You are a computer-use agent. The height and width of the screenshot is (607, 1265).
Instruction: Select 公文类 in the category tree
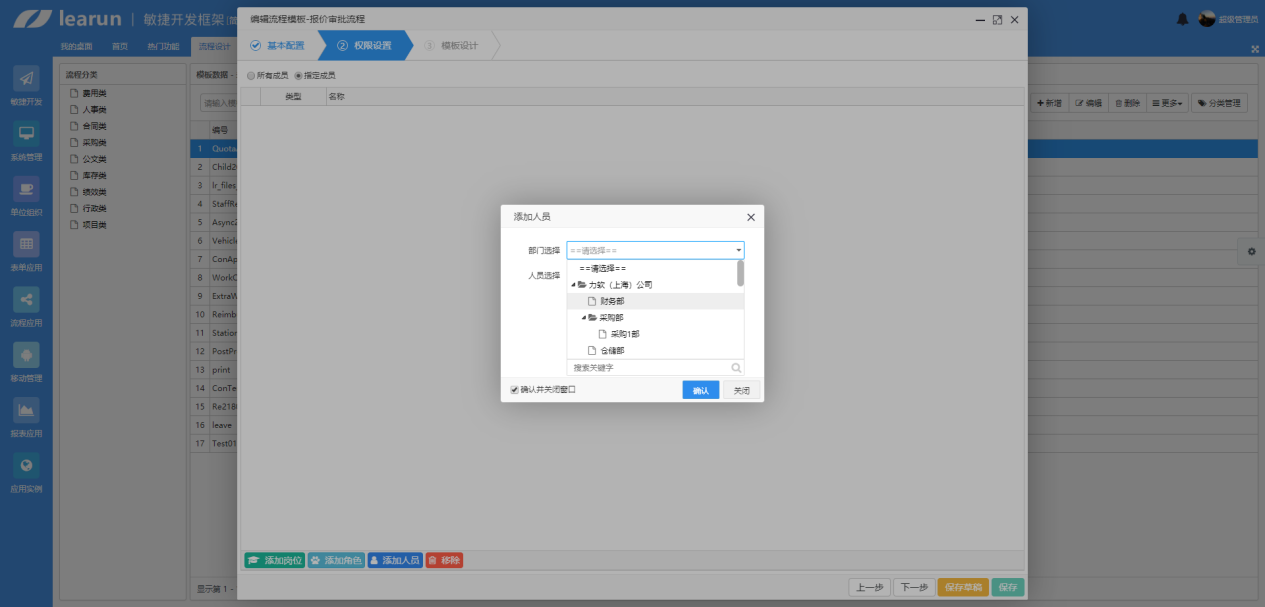coord(94,159)
